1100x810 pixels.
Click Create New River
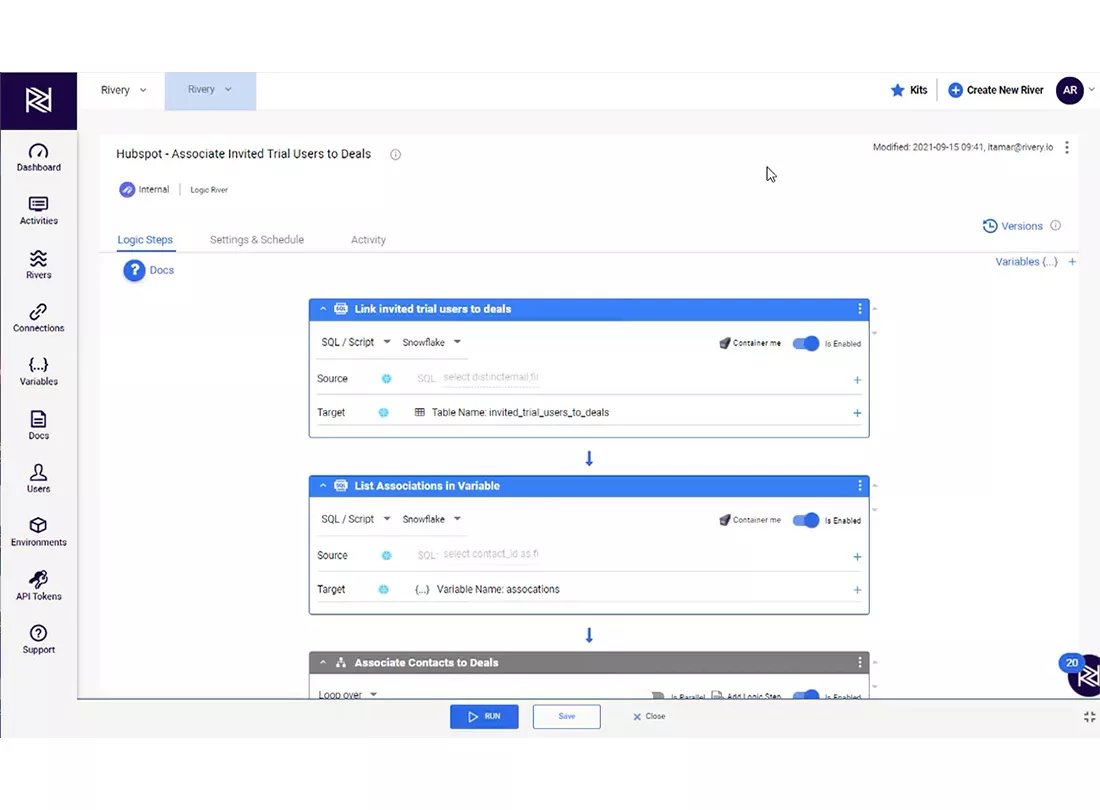point(995,90)
